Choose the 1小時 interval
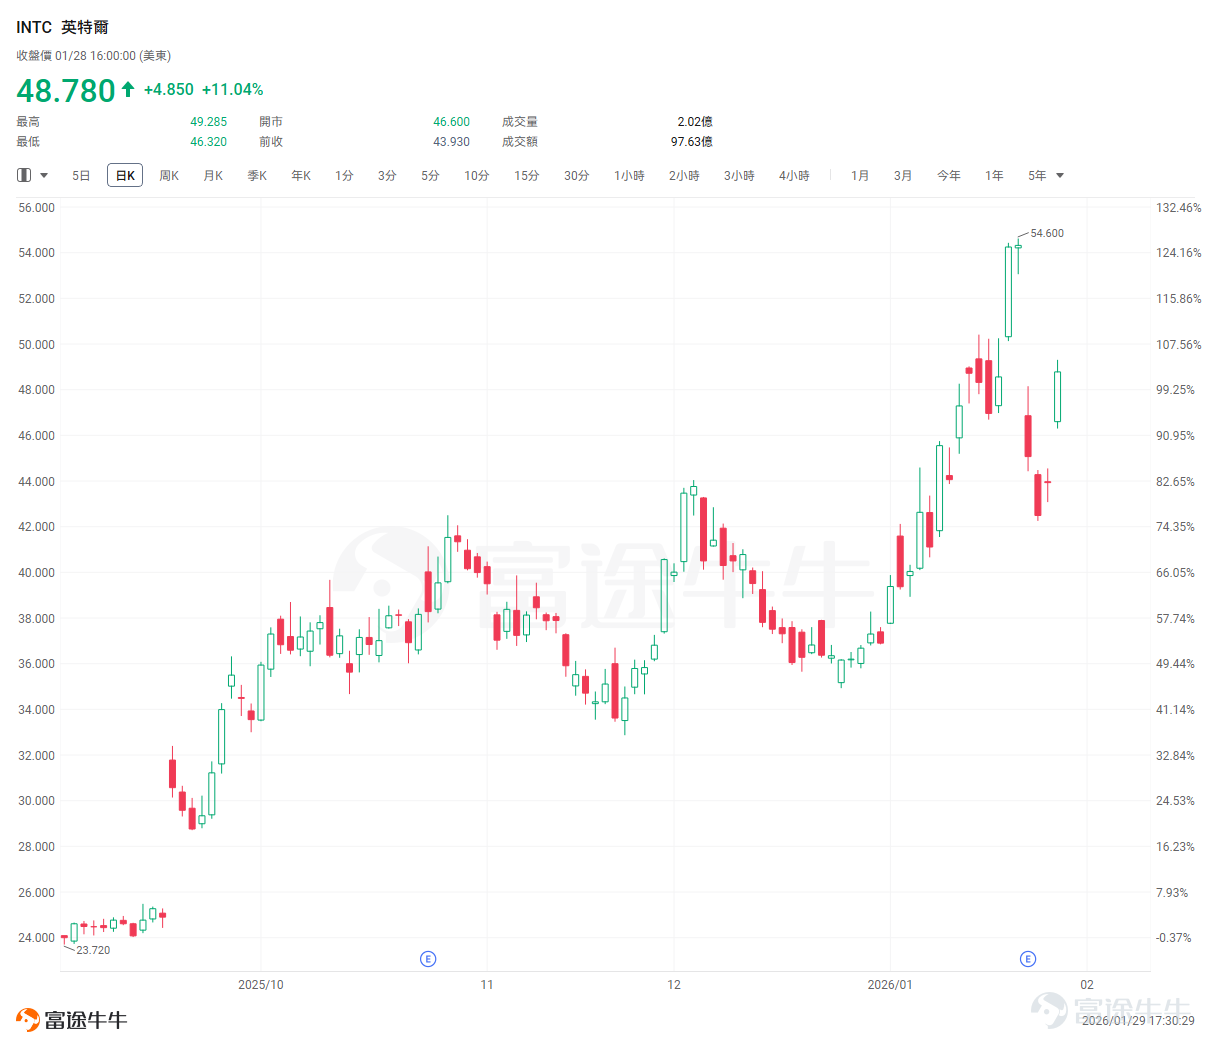The height and width of the screenshot is (1047, 1211). click(629, 176)
